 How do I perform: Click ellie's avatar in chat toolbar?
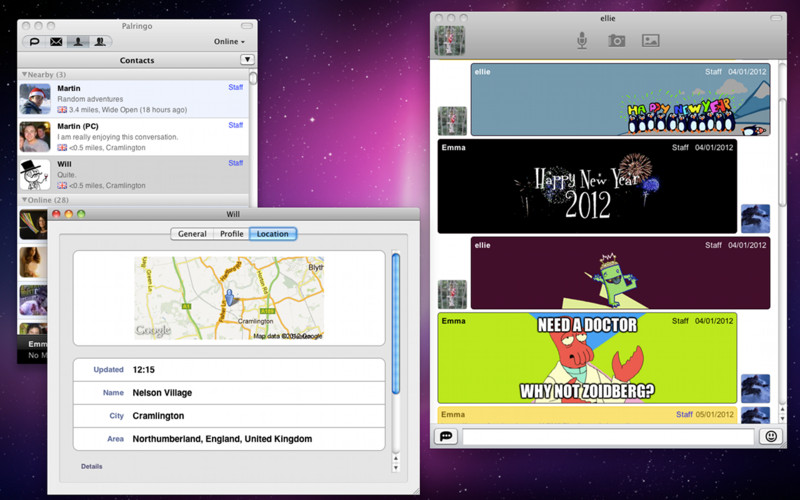click(449, 40)
